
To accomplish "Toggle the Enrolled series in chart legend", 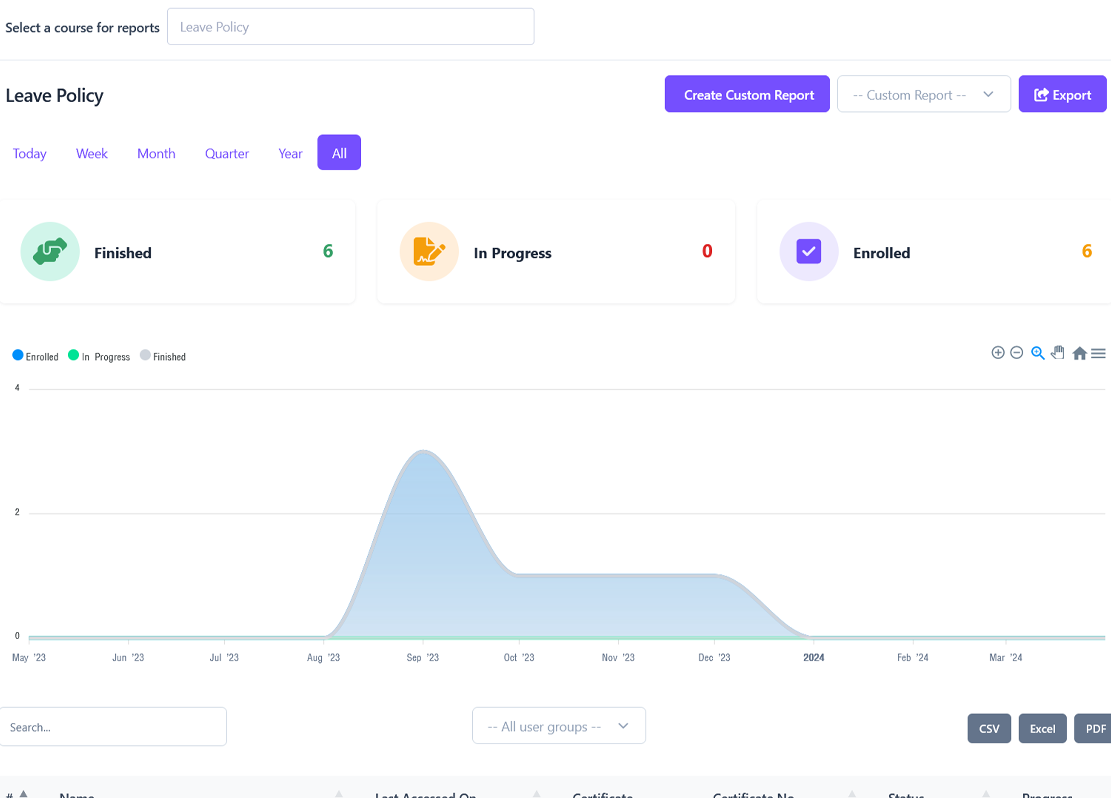I will [36, 356].
